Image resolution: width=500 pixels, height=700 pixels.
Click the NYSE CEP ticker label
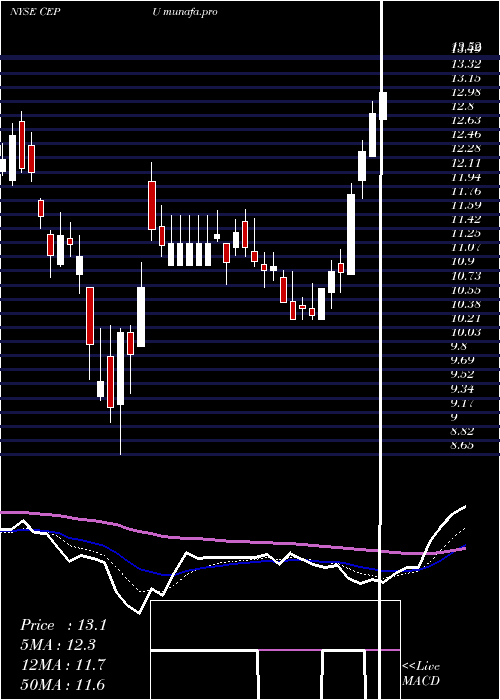pyautogui.click(x=35, y=12)
